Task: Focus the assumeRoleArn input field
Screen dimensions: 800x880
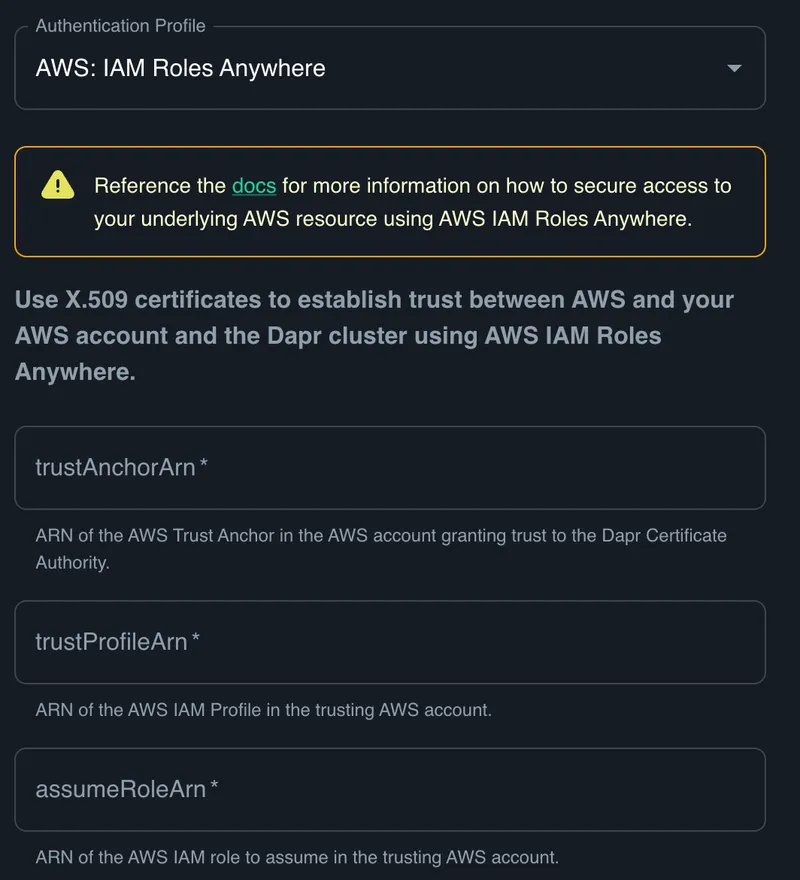Action: pyautogui.click(x=390, y=789)
